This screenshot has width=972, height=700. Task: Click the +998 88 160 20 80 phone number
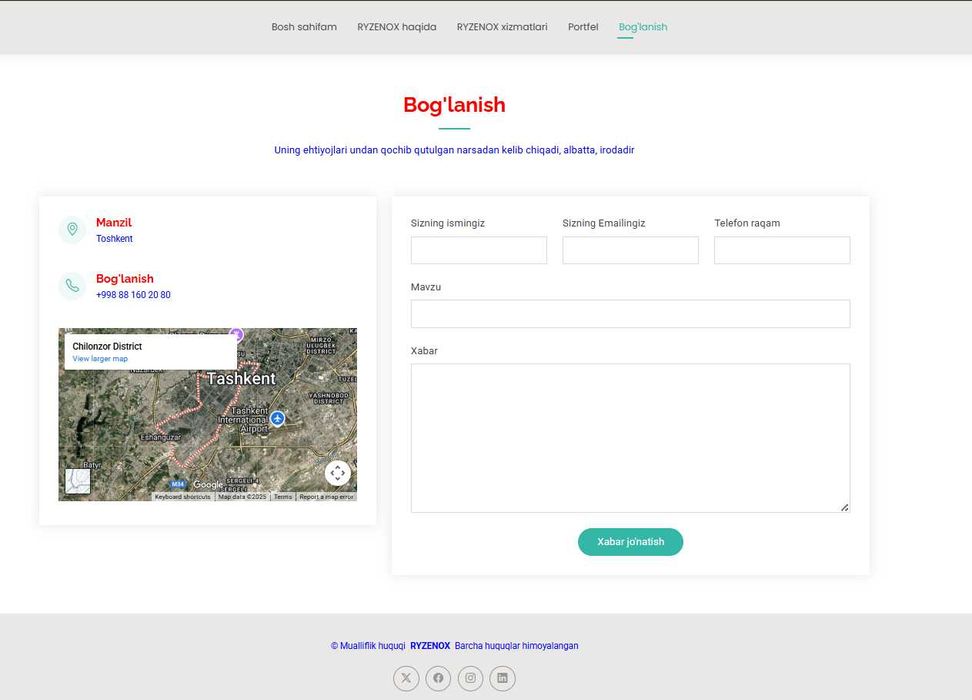(133, 295)
